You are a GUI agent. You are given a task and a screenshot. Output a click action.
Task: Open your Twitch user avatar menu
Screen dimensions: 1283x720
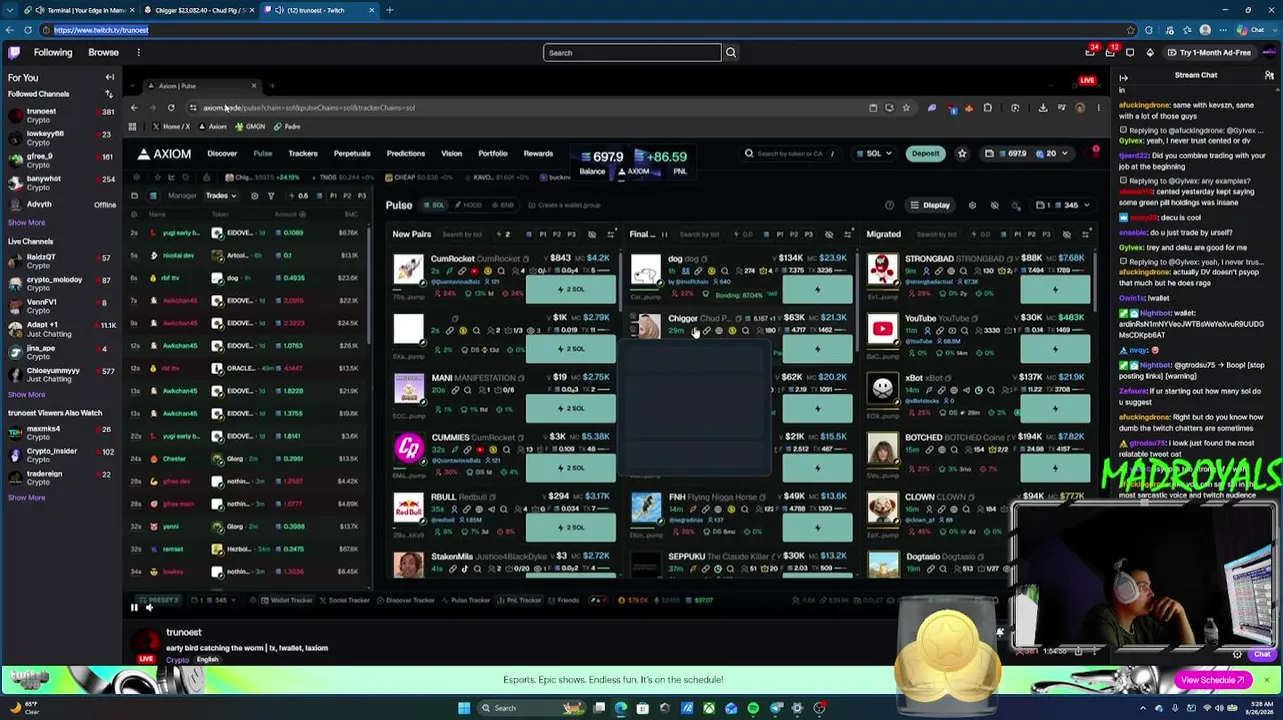tap(1268, 52)
